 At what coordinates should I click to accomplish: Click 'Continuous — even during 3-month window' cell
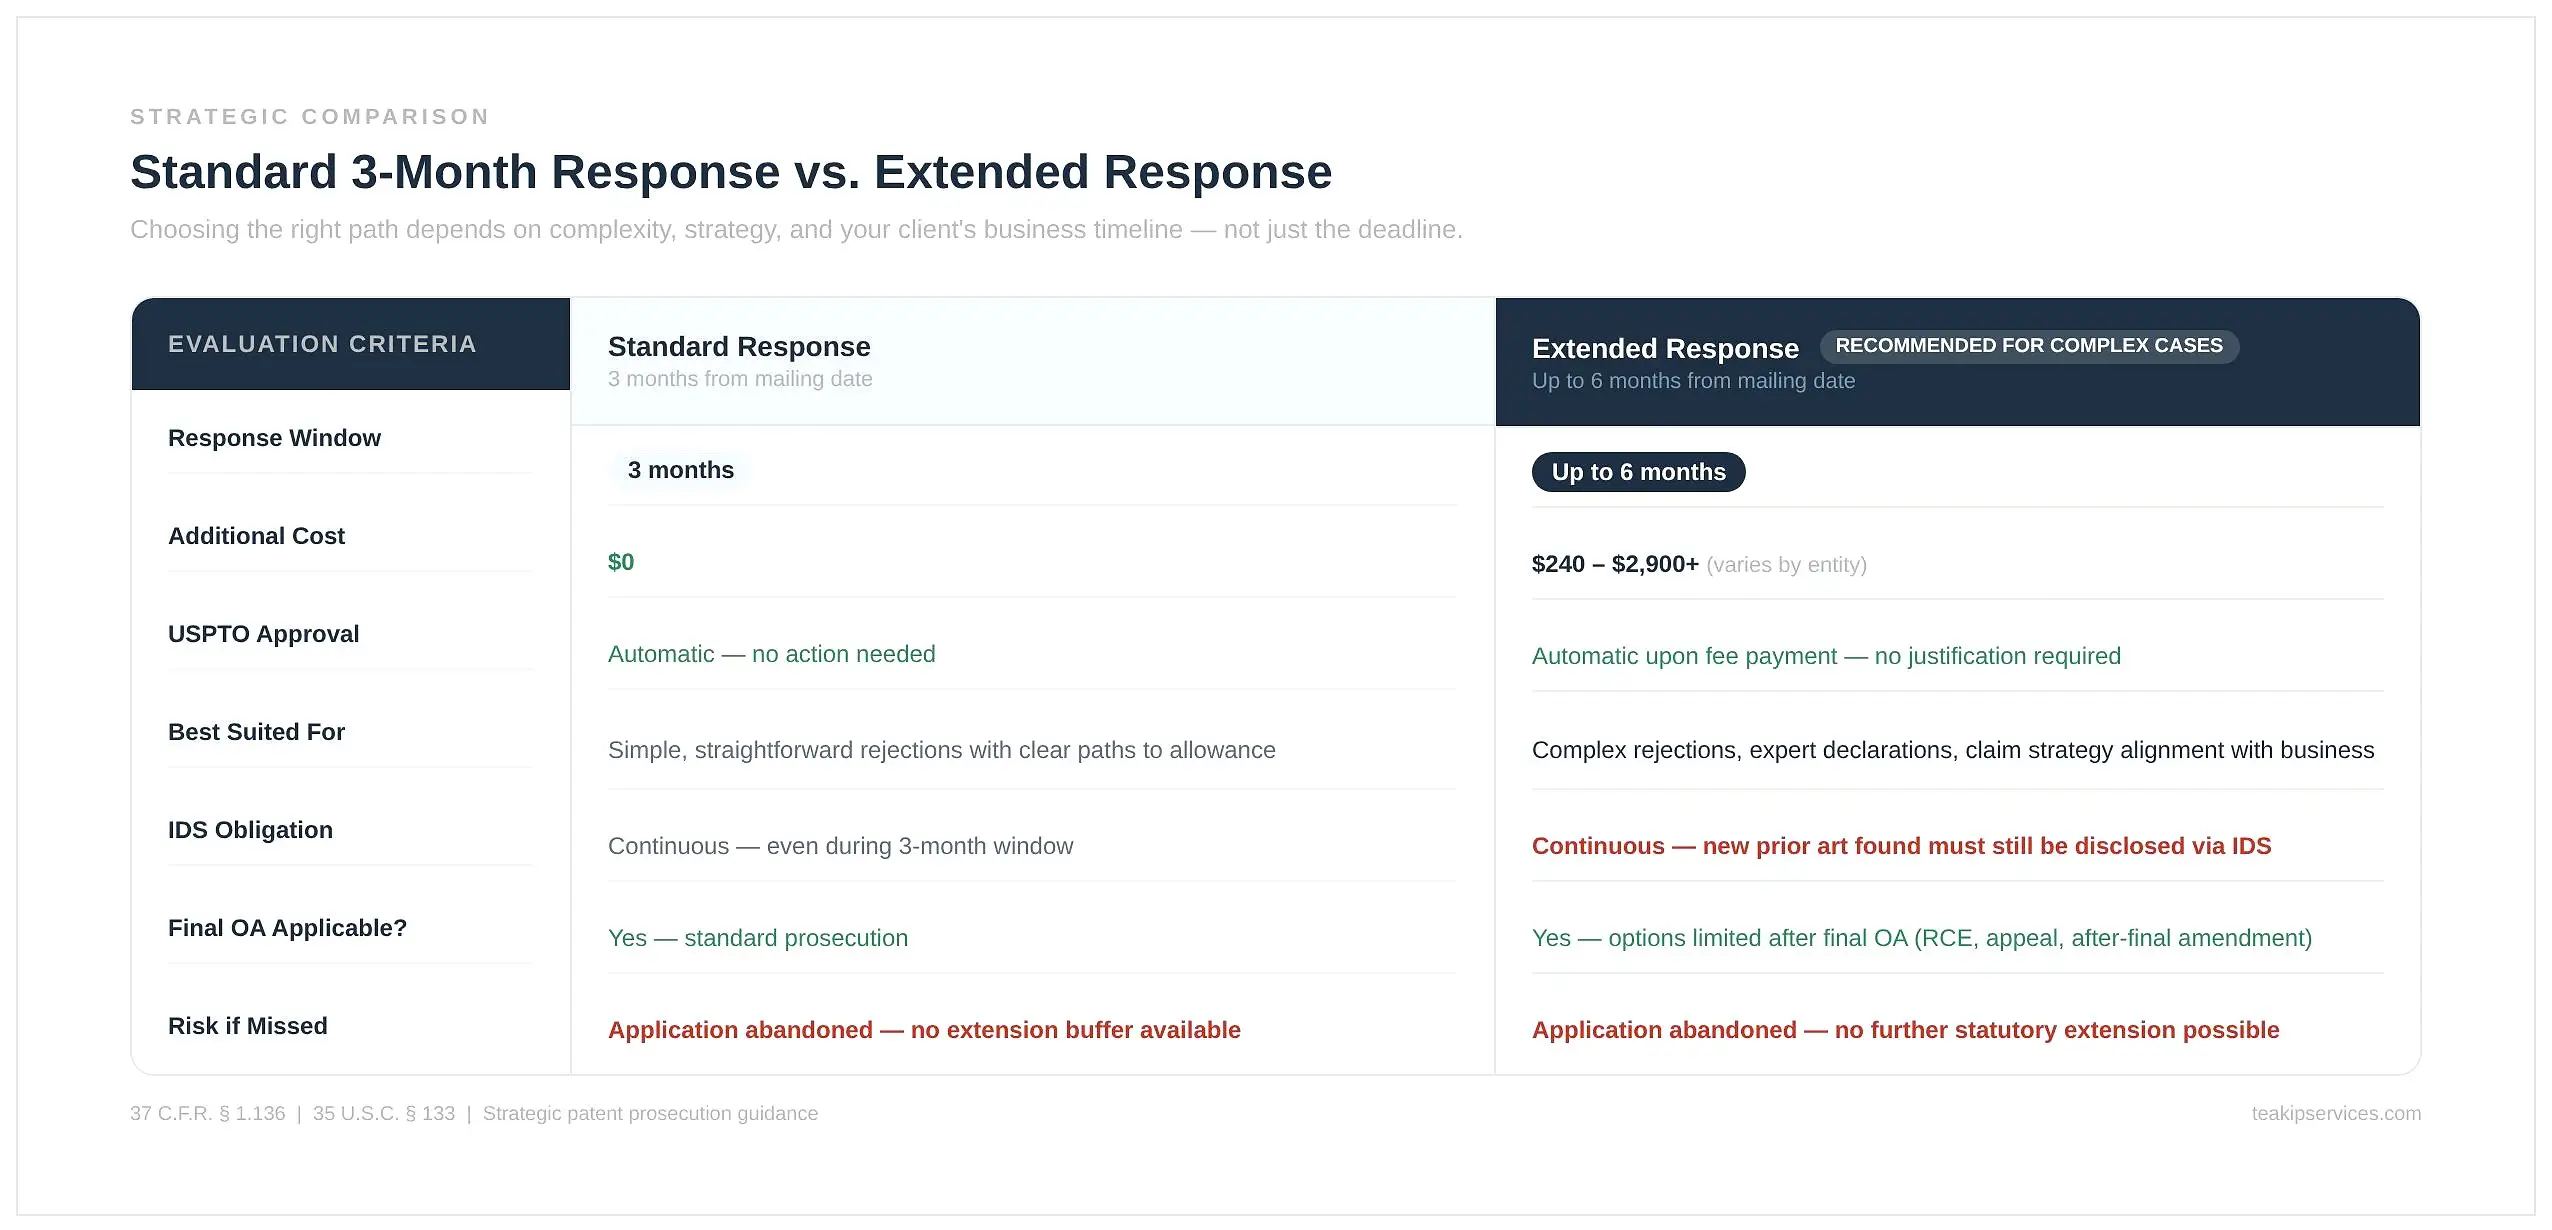[840, 846]
